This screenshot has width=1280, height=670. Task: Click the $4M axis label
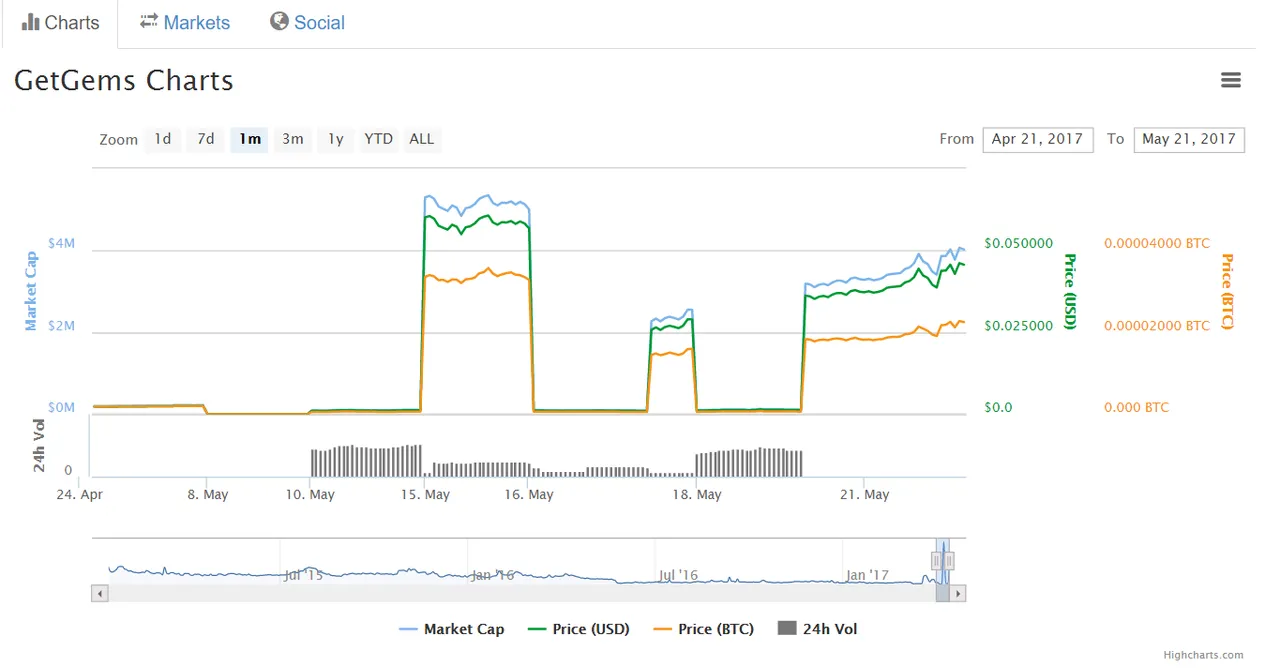click(x=61, y=243)
